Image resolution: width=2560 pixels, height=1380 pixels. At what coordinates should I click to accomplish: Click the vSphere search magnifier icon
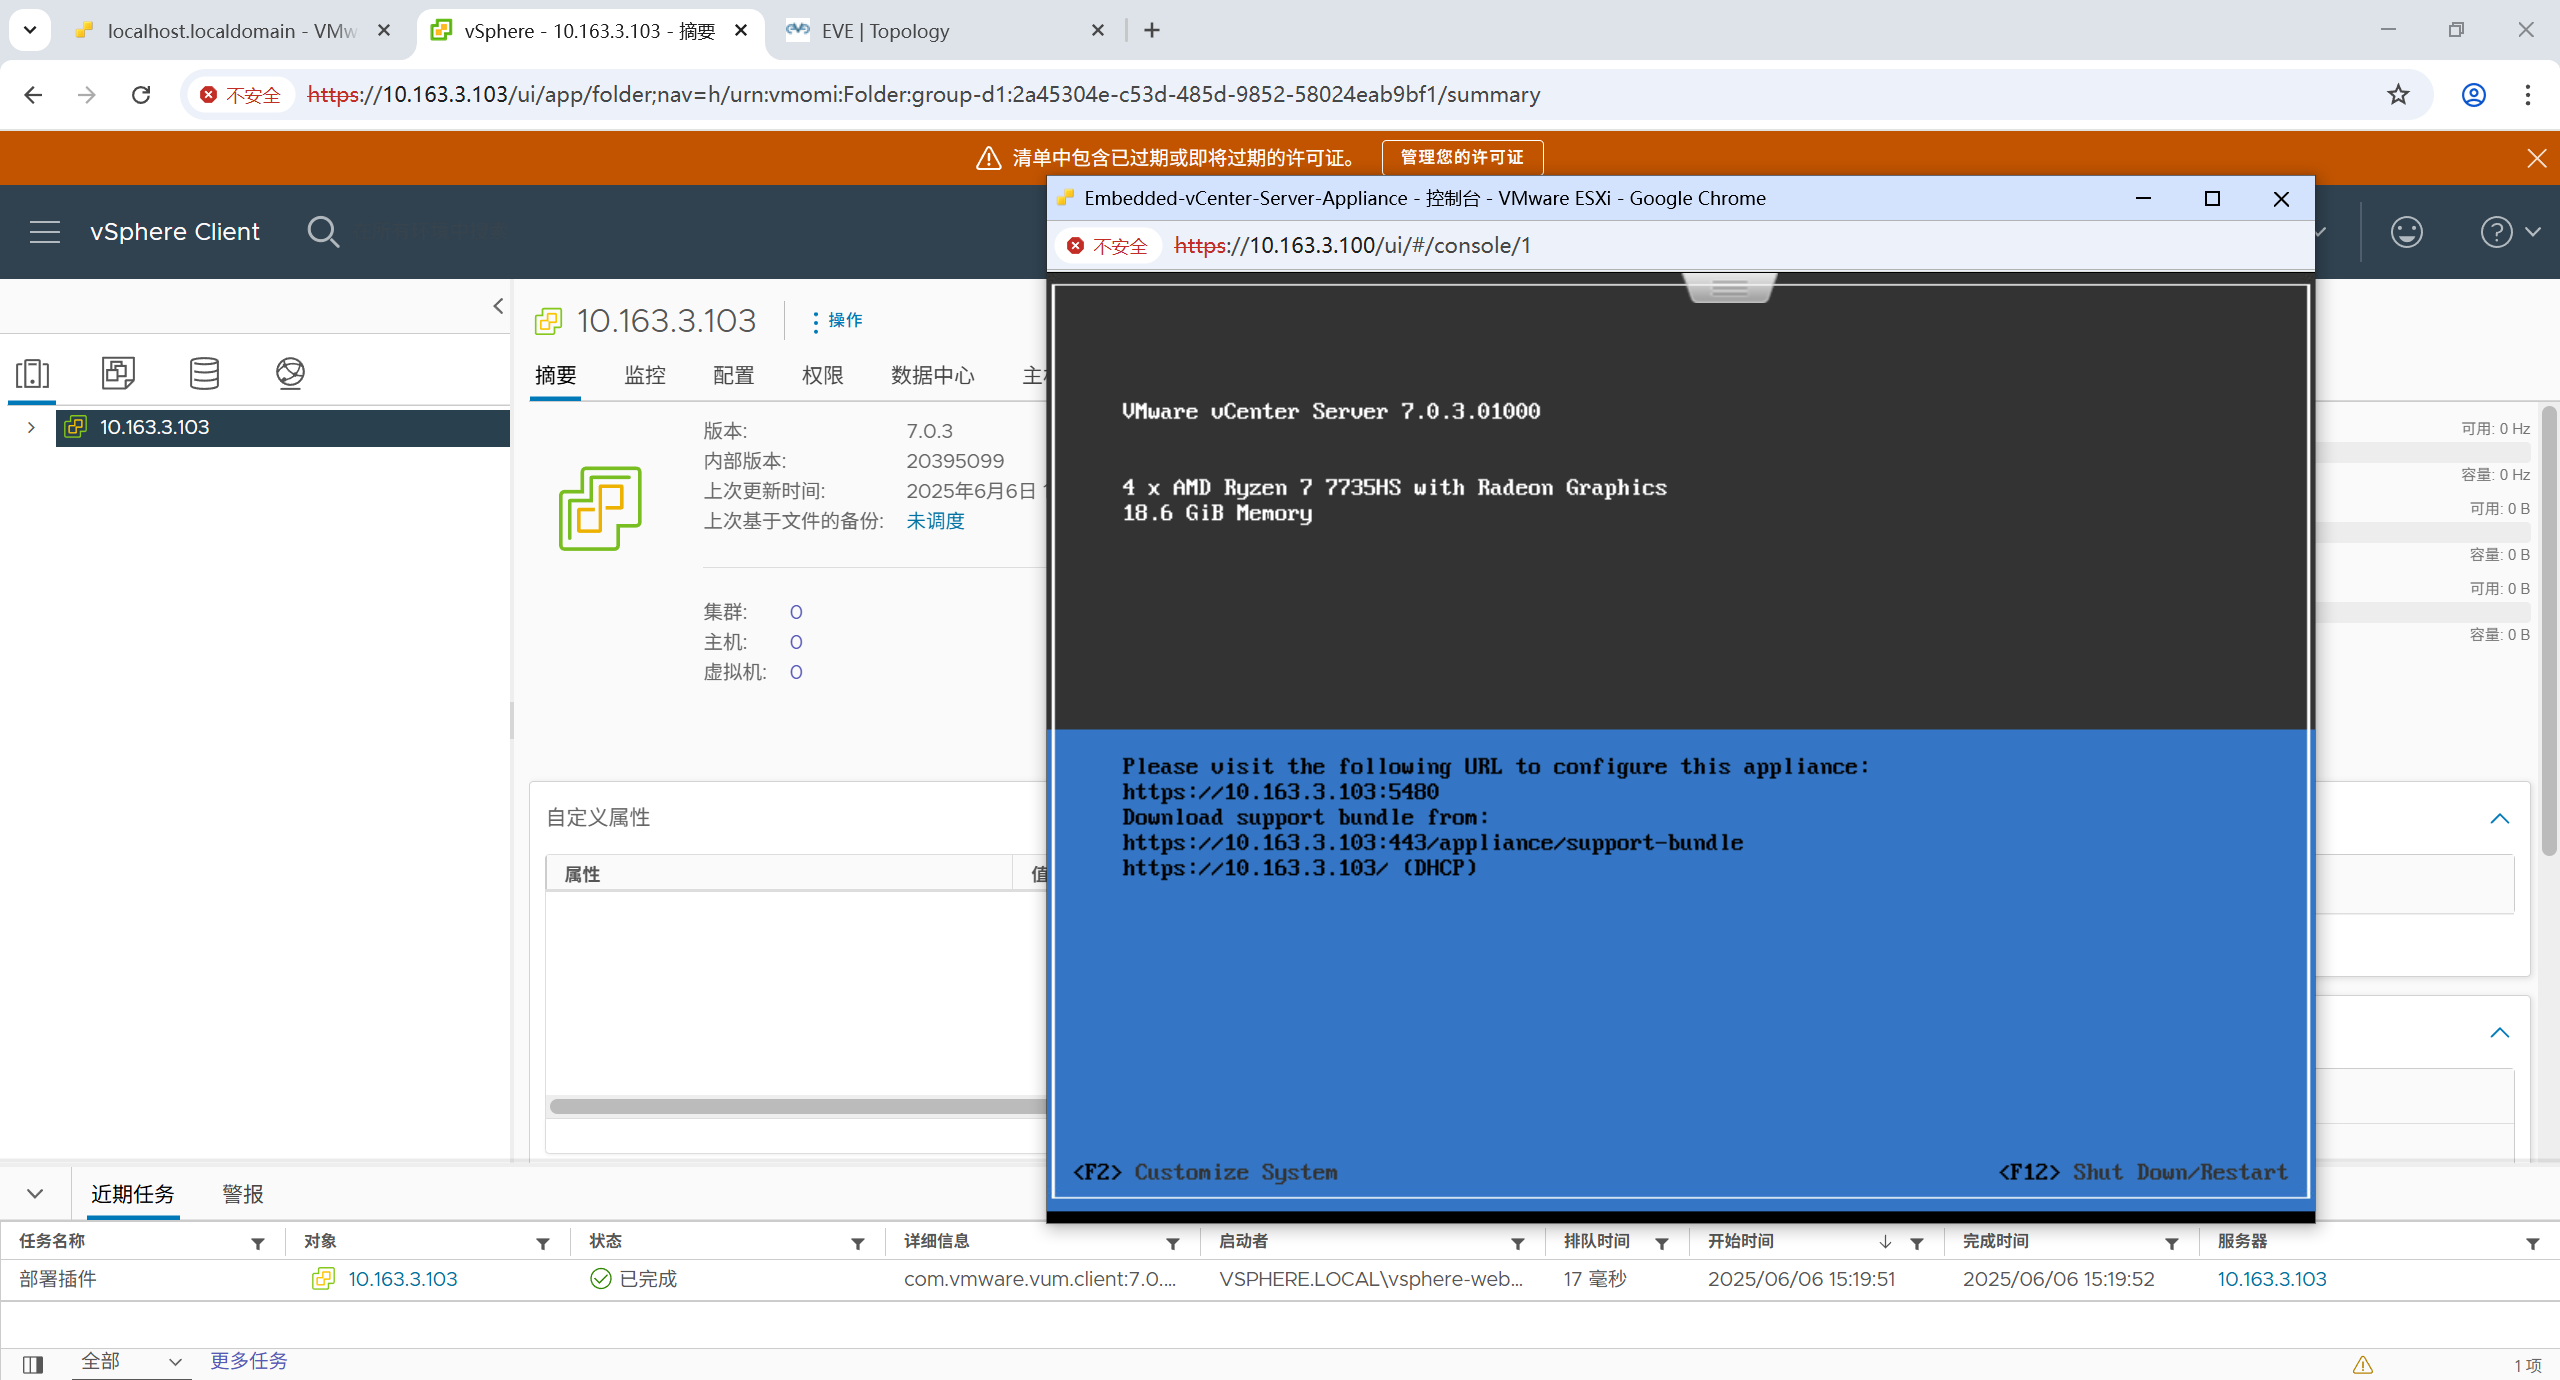[322, 232]
